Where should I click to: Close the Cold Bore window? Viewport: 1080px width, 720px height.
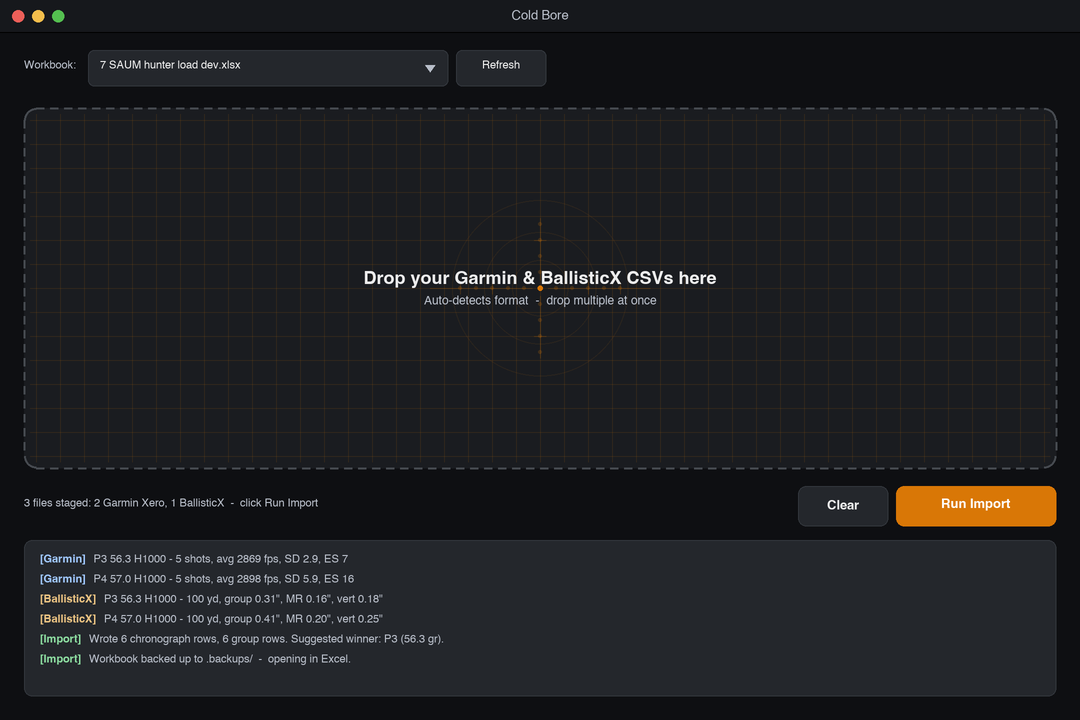pos(19,16)
